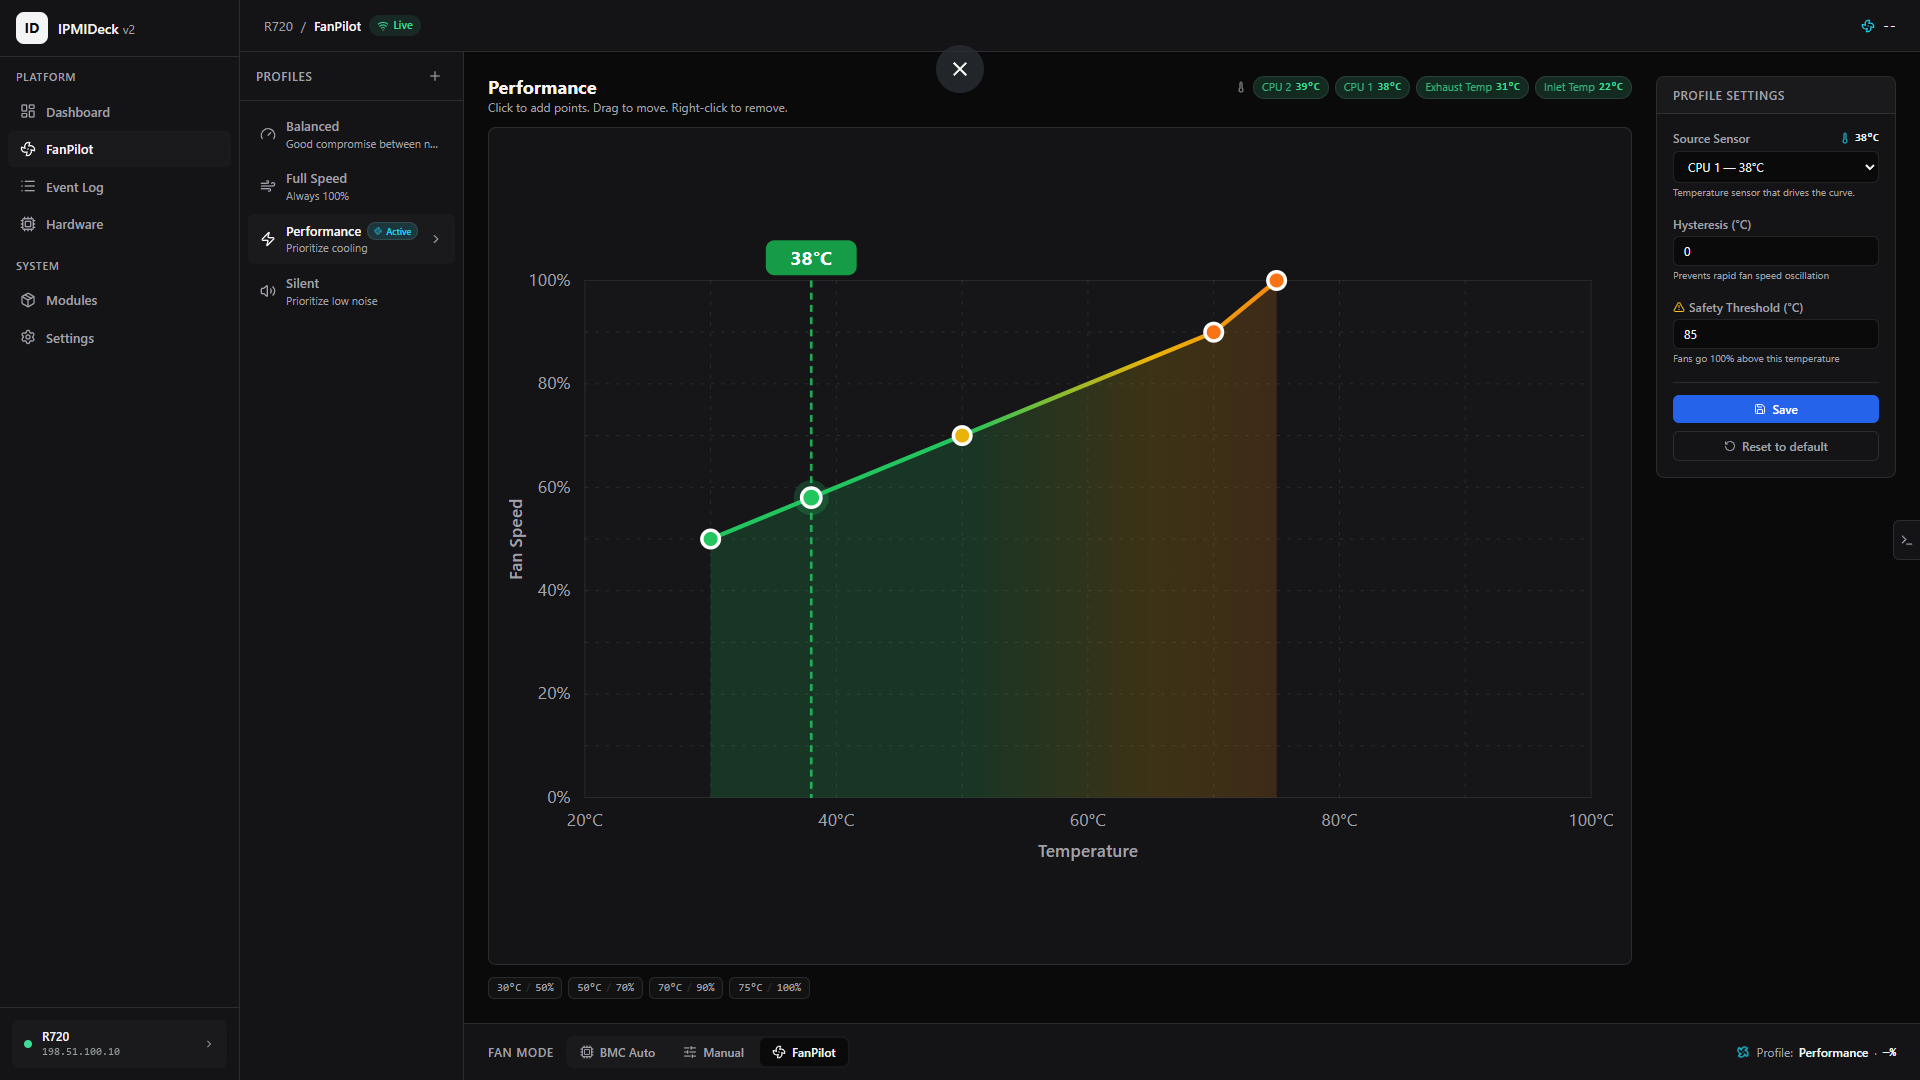Open the Modules page
The height and width of the screenshot is (1080, 1920).
point(119,300)
